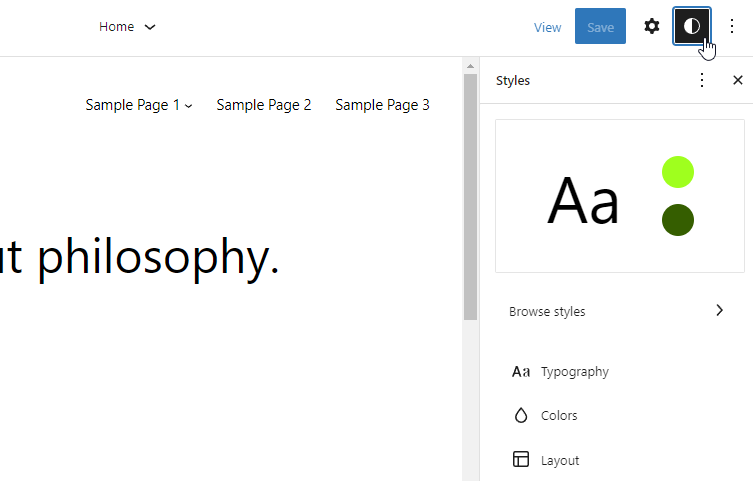Viewport: 753px width, 481px height.
Task: Open Colors settings via the droplet icon
Action: click(x=521, y=415)
